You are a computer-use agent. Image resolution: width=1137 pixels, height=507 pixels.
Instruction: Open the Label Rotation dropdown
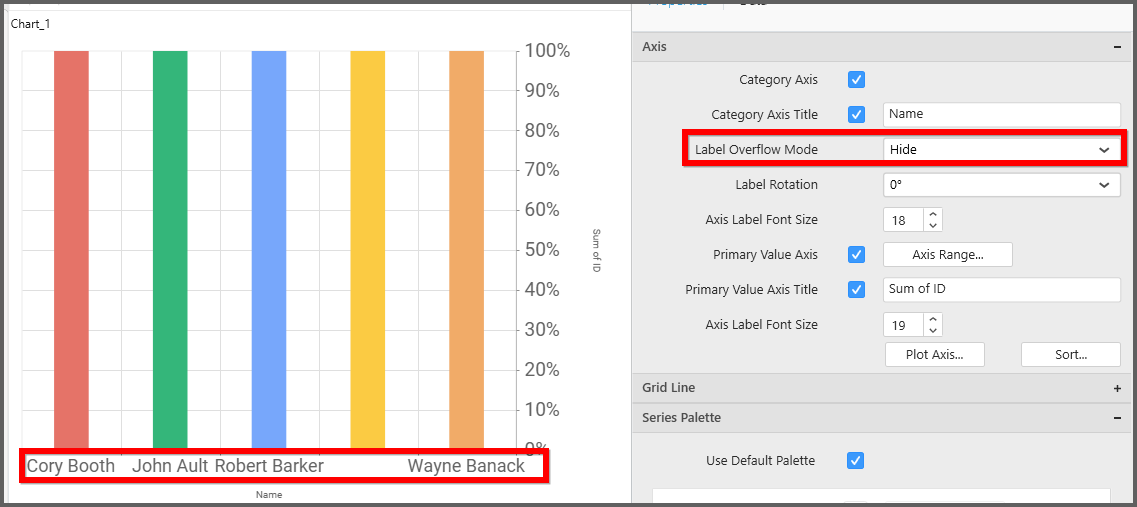1001,185
